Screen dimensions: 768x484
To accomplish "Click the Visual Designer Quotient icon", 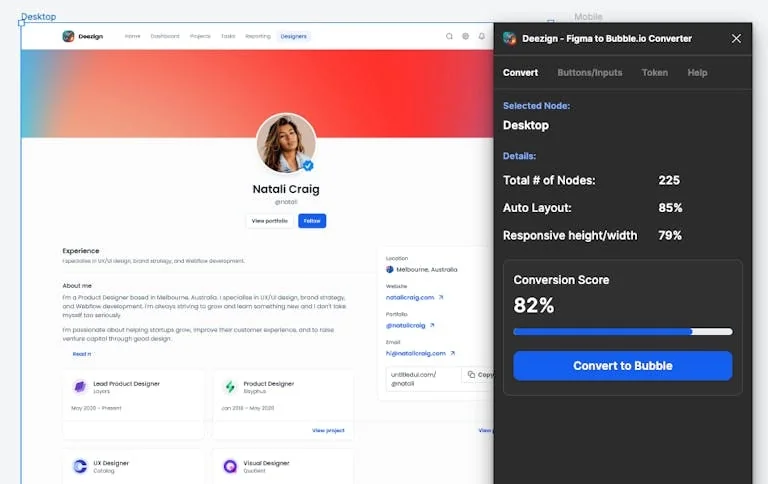I will 230,466.
